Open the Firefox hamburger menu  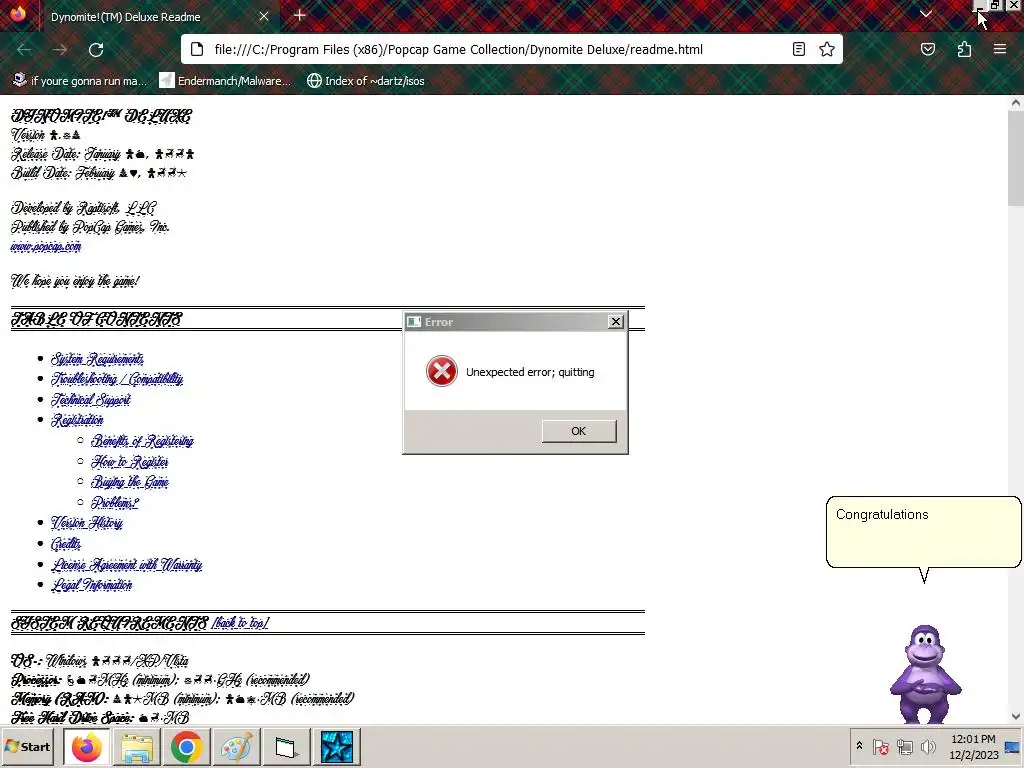pyautogui.click(x=999, y=50)
